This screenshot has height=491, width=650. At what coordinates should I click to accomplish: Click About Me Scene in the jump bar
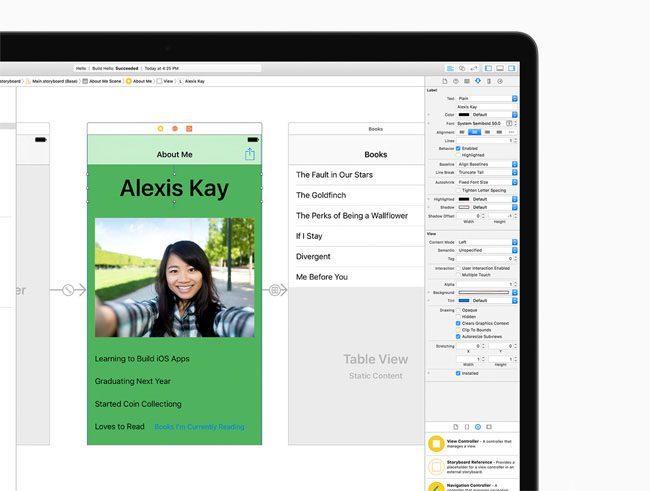pyautogui.click(x=102, y=81)
